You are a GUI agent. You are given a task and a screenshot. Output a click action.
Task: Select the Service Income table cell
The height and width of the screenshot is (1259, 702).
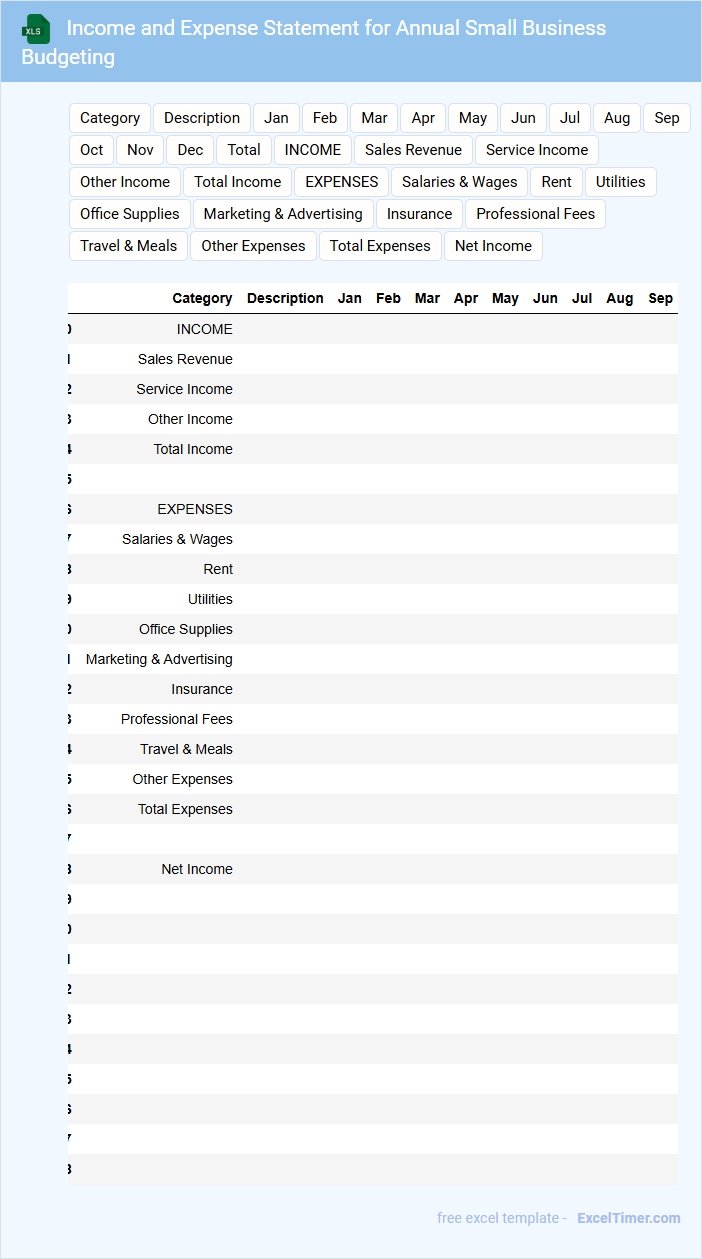[184, 389]
